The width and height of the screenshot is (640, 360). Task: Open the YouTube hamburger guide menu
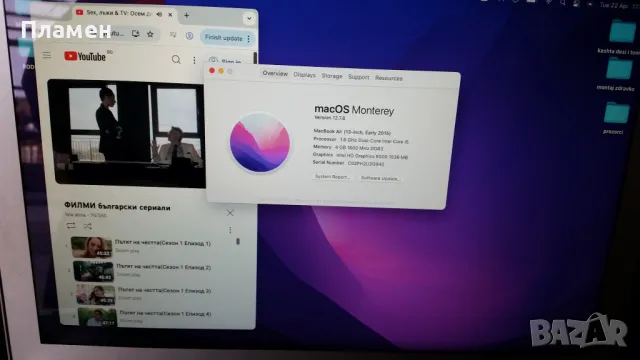47,55
